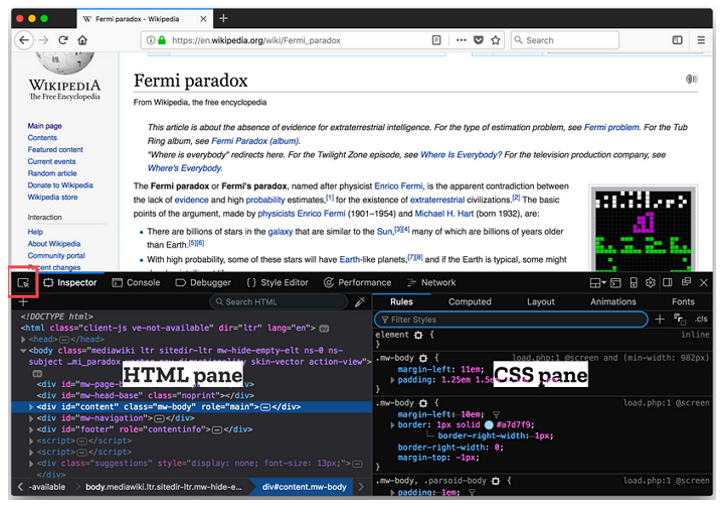Screen dimensions: 724x508
Task: Click the eyedropper icon beside Search HTML
Action: 360,302
